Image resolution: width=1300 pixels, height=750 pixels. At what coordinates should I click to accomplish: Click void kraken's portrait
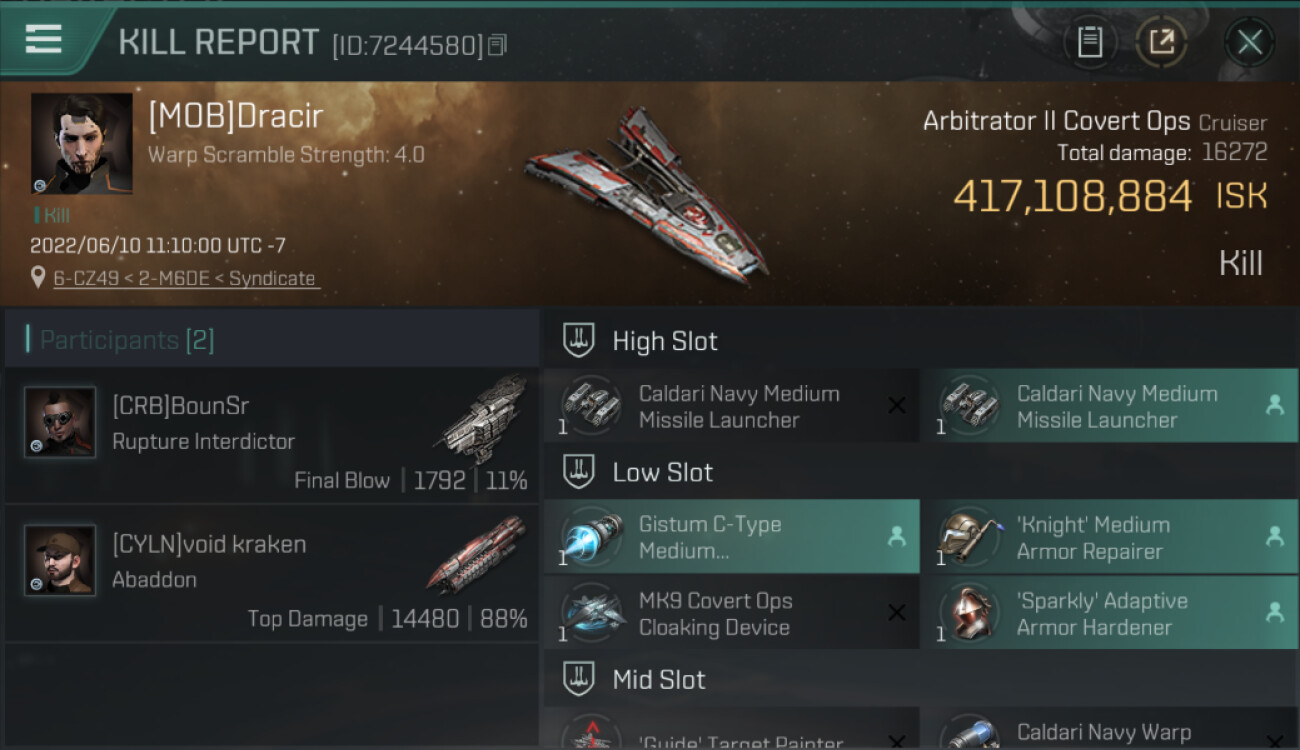(x=60, y=561)
